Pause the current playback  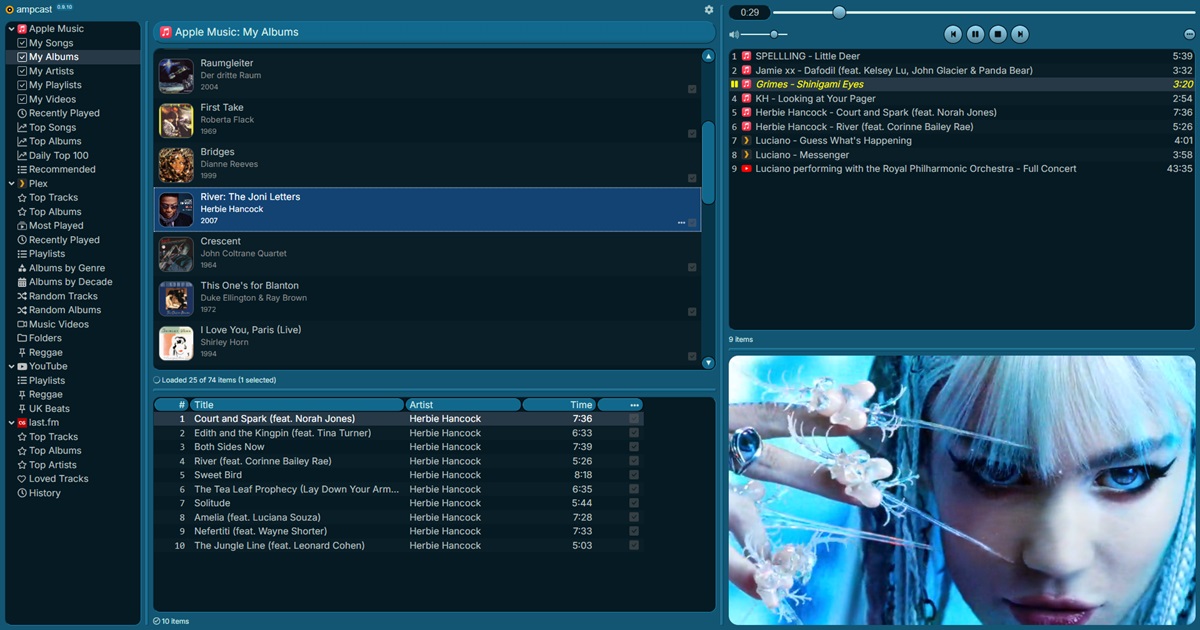[x=975, y=34]
